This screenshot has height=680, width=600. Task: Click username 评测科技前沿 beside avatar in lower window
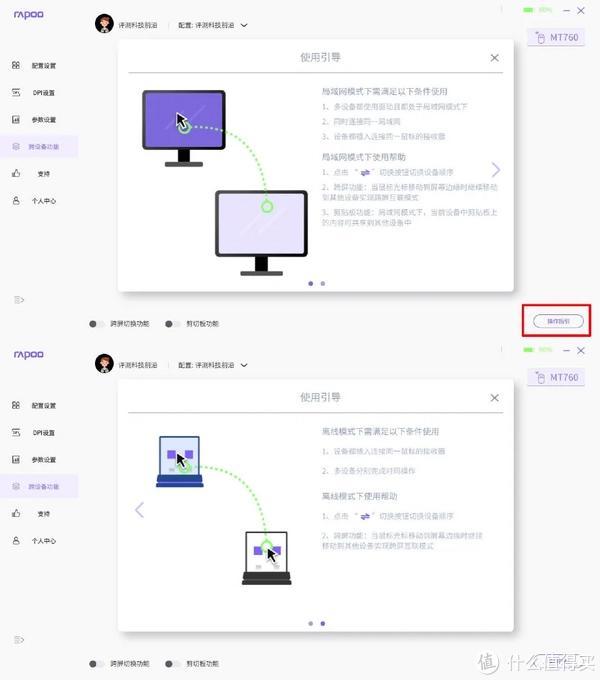coord(138,365)
